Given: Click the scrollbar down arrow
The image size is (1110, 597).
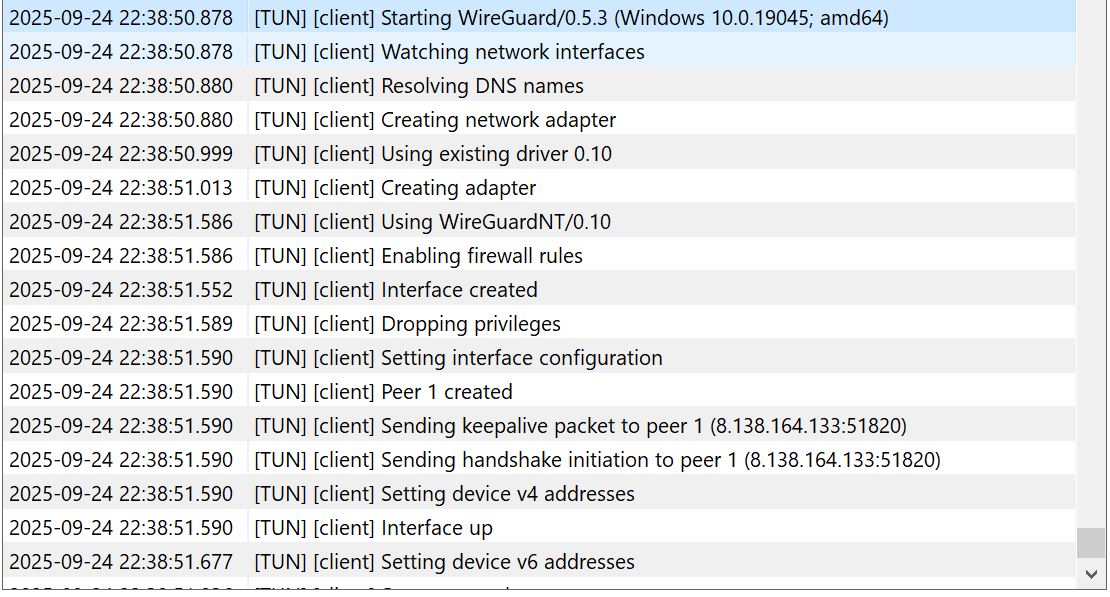Looking at the screenshot, I should point(1090,574).
